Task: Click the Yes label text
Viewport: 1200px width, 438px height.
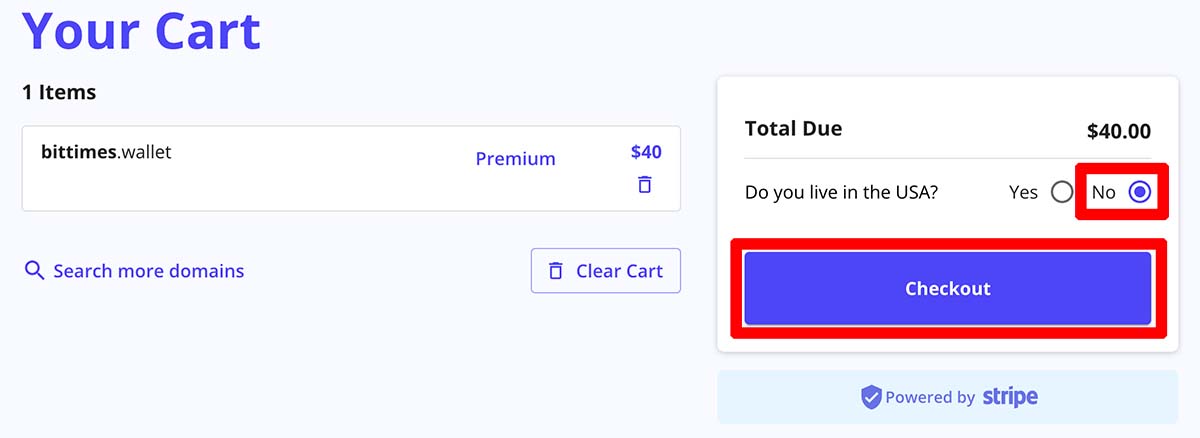Action: pyautogui.click(x=1024, y=192)
